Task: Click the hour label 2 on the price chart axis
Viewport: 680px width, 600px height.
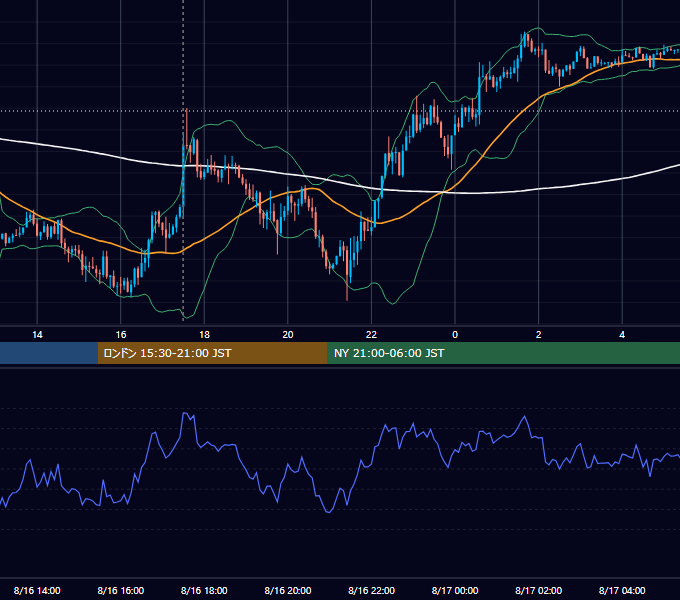Action: click(x=539, y=335)
